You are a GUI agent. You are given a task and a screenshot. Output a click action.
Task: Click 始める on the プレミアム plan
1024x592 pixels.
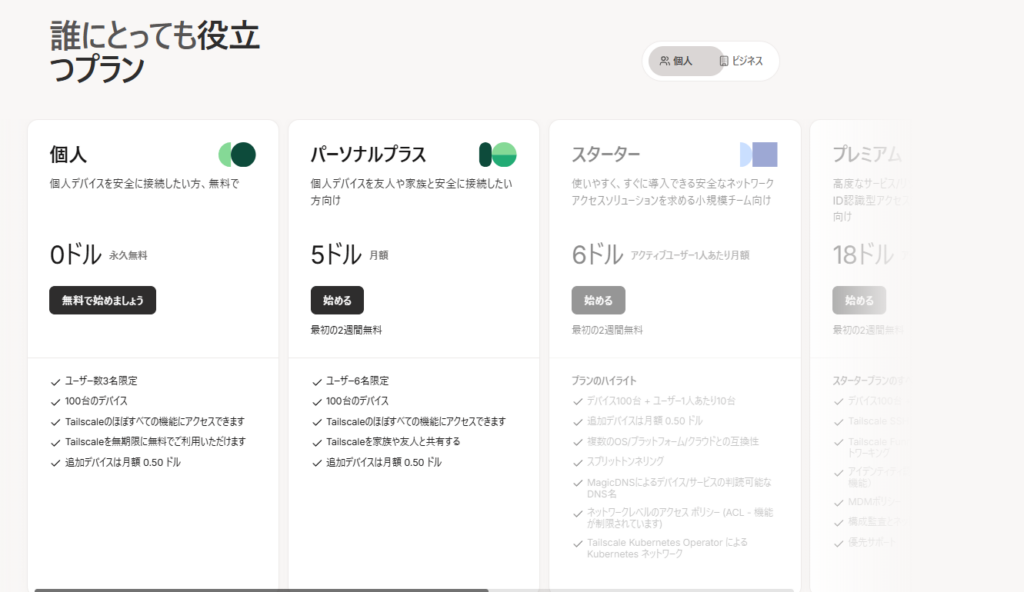click(x=860, y=300)
